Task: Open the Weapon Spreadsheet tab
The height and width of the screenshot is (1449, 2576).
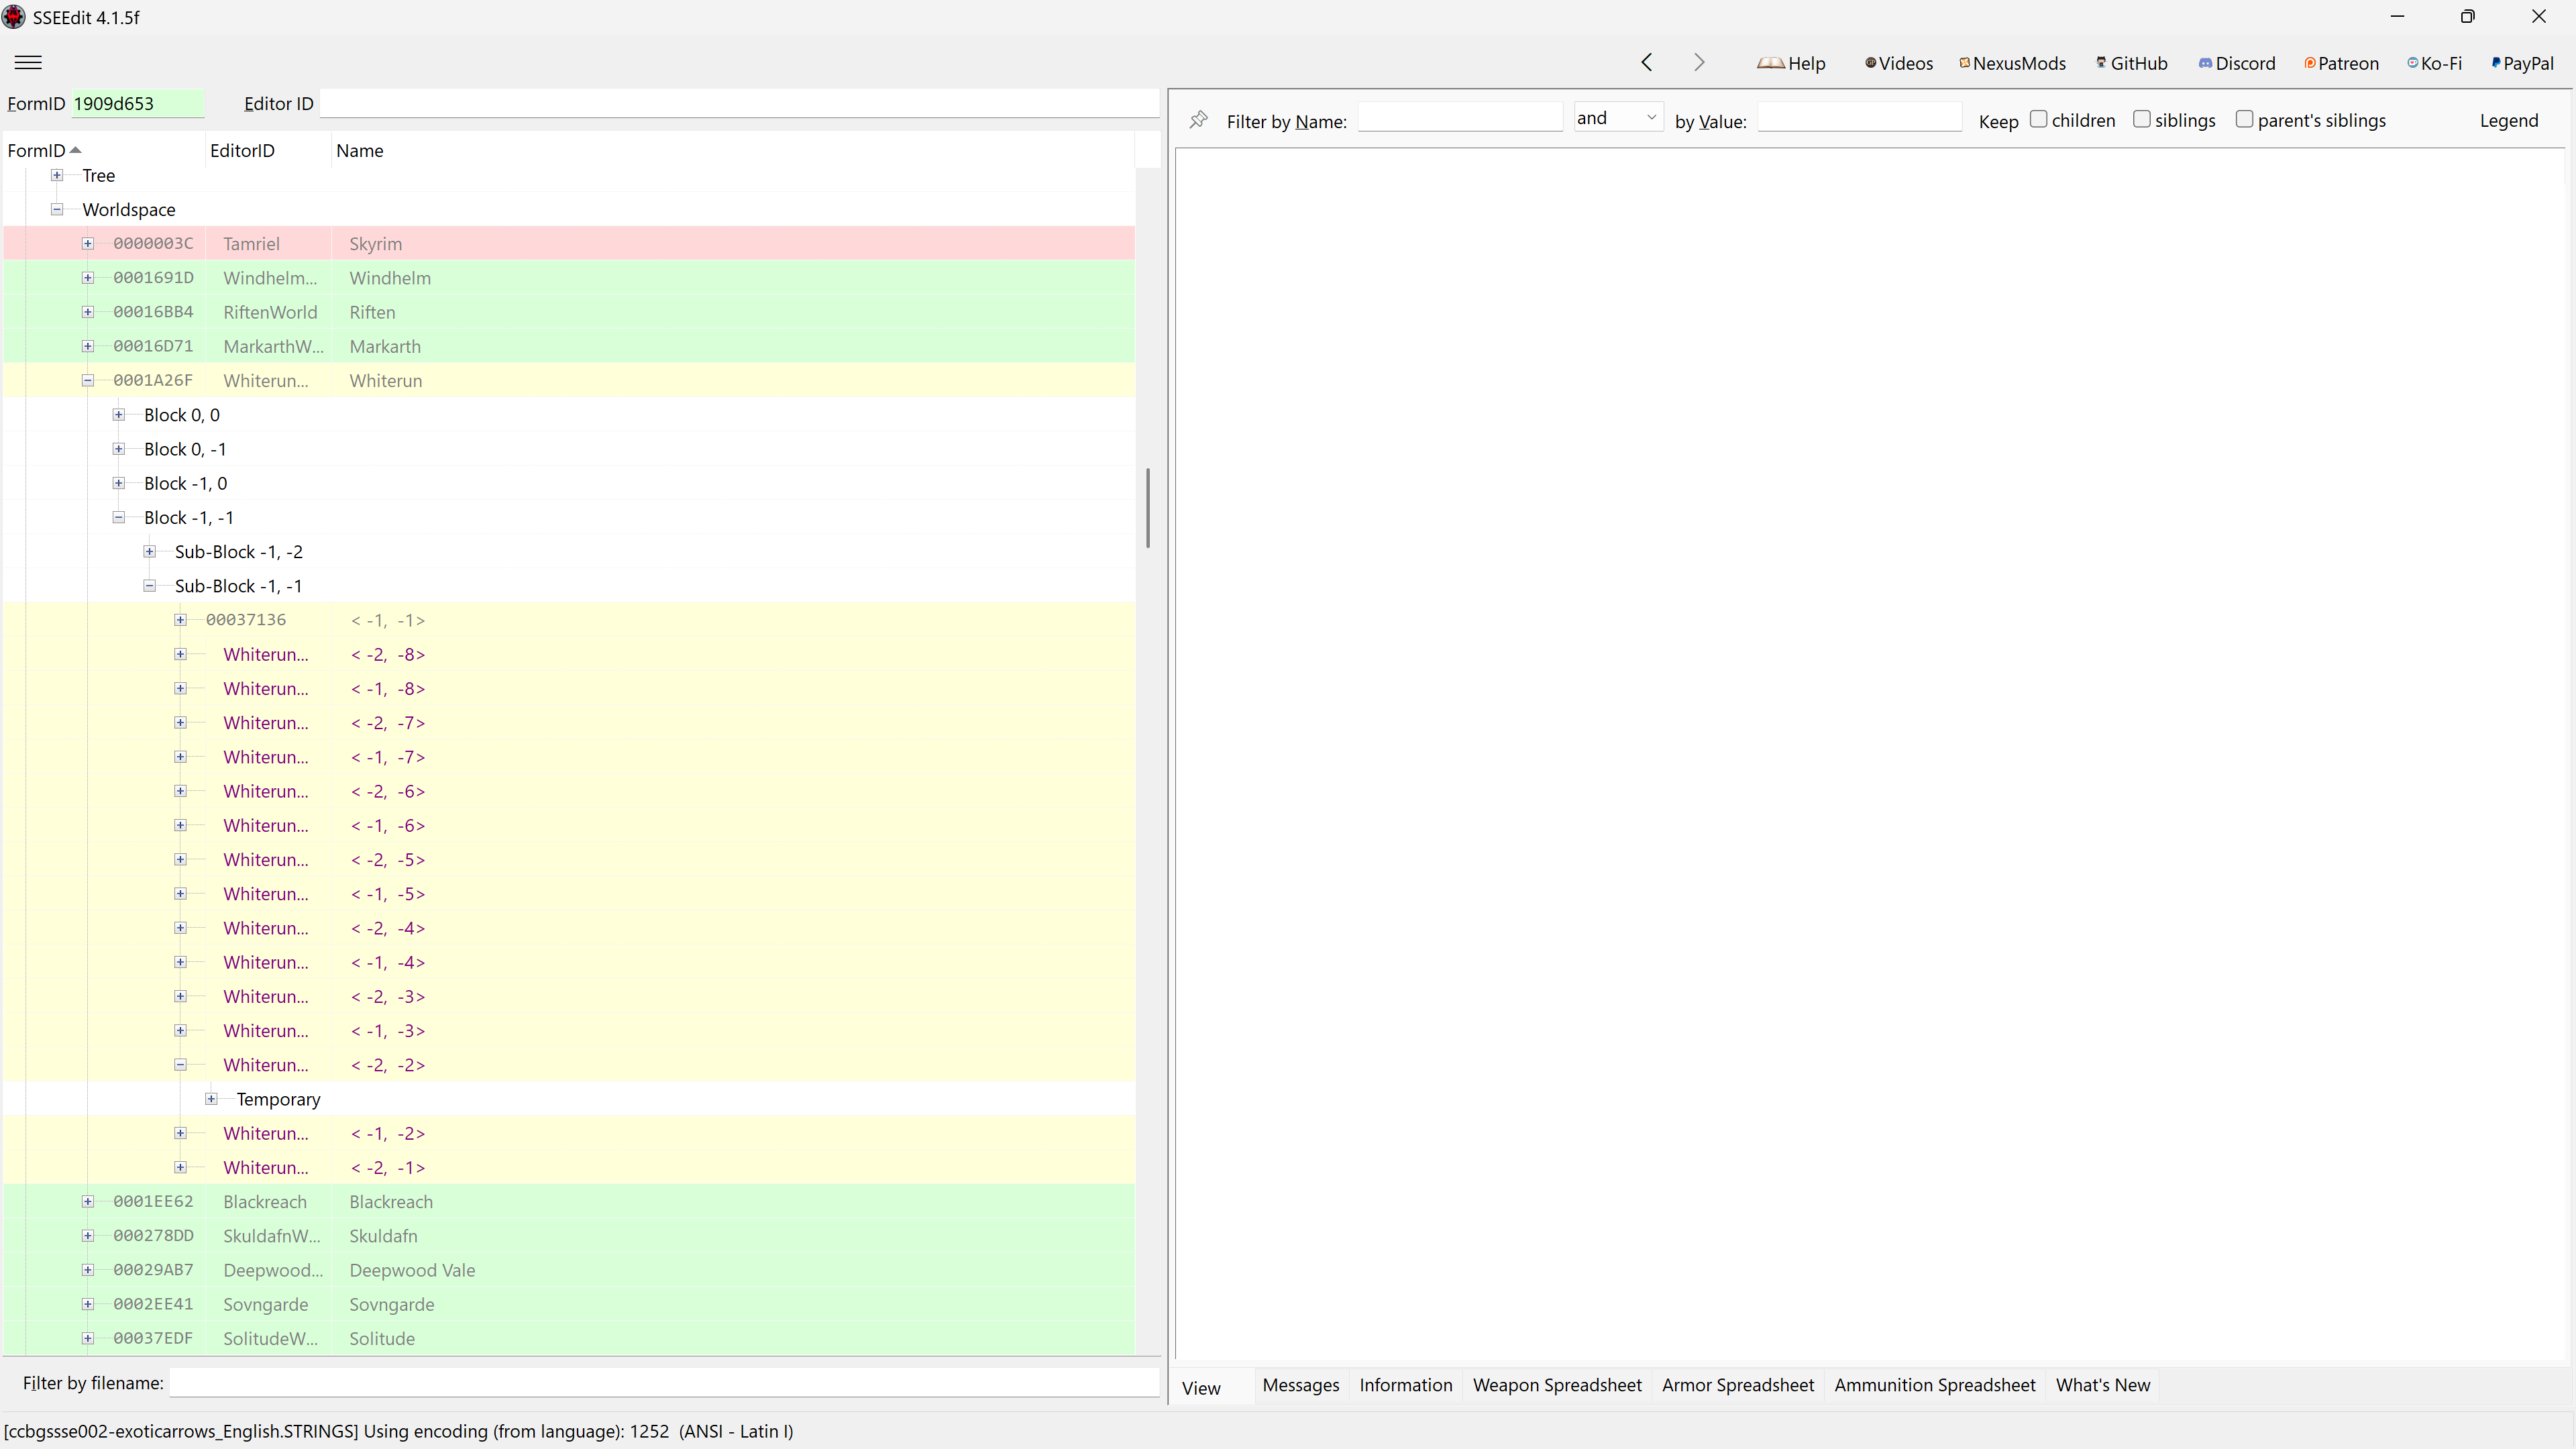Action: (x=1556, y=1385)
